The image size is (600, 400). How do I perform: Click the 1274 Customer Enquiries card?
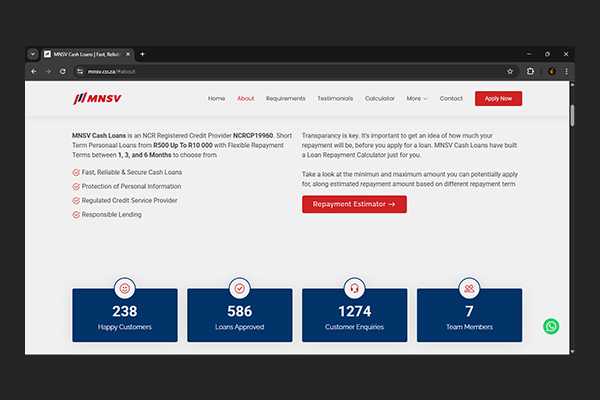click(354, 315)
